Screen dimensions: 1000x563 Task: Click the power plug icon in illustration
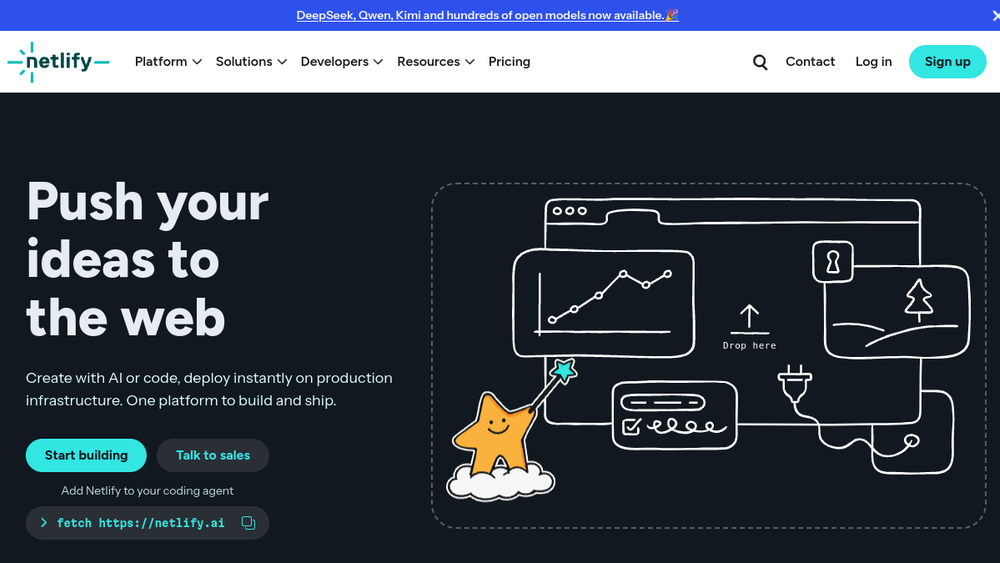795,383
